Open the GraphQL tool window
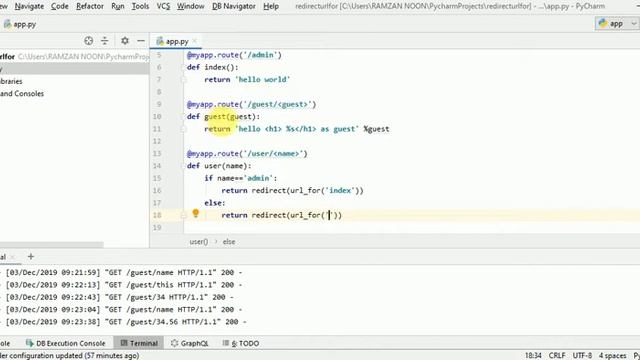Image resolution: width=640 pixels, height=360 pixels. tap(190, 343)
